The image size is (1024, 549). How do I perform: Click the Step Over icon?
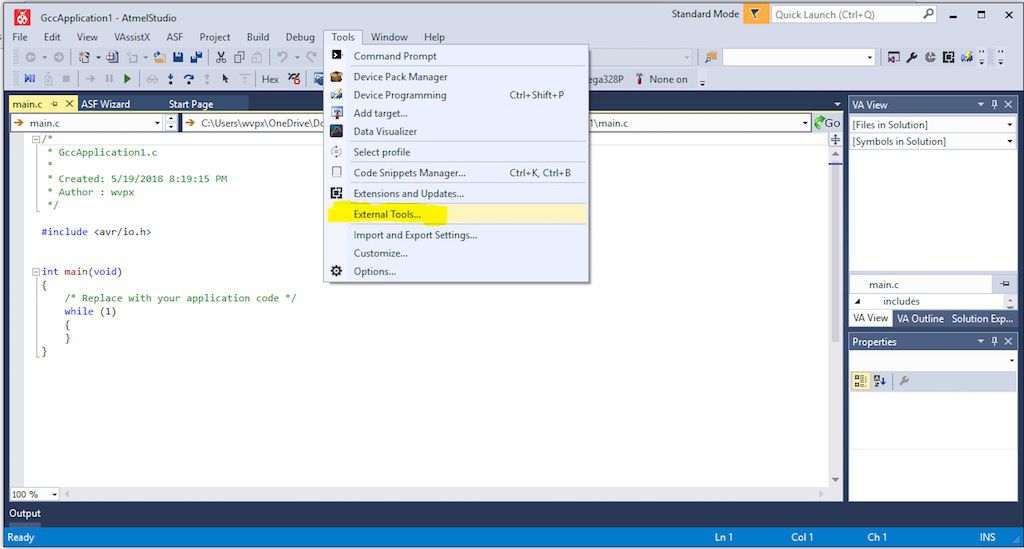click(189, 79)
